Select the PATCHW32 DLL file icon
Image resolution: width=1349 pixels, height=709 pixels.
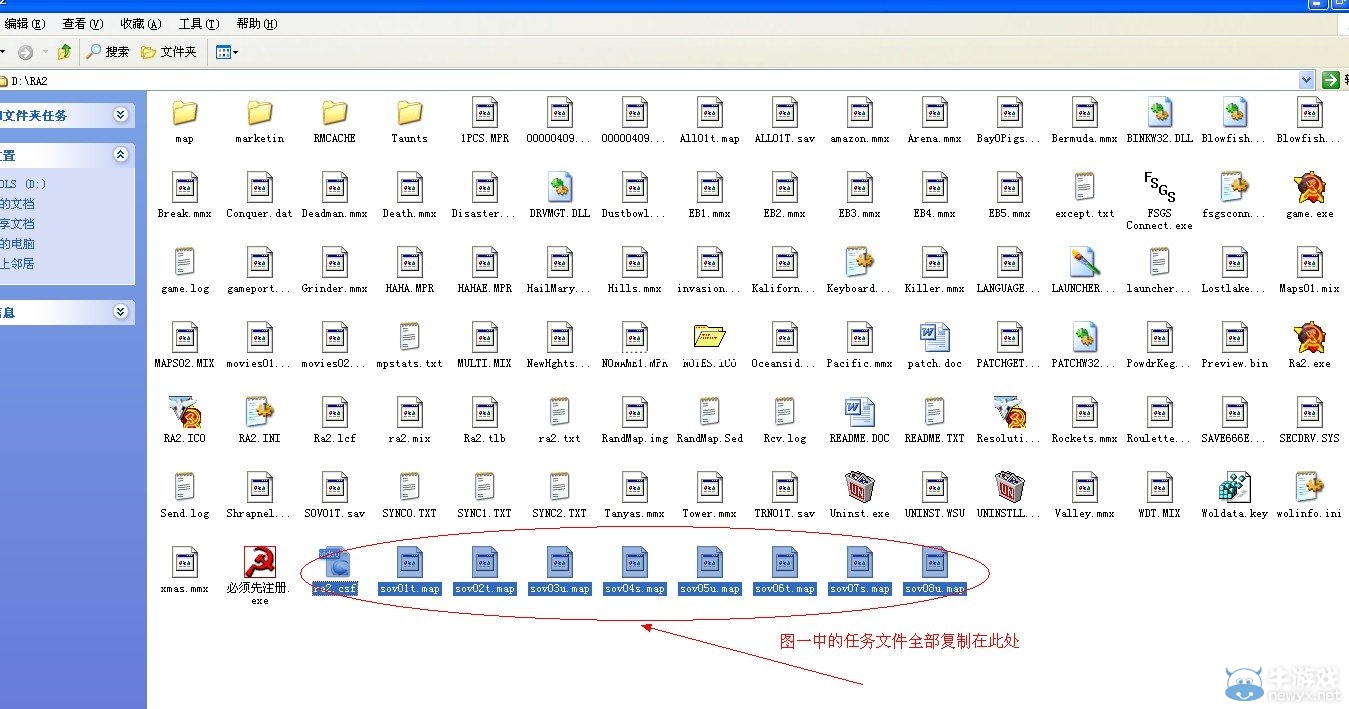point(1085,337)
